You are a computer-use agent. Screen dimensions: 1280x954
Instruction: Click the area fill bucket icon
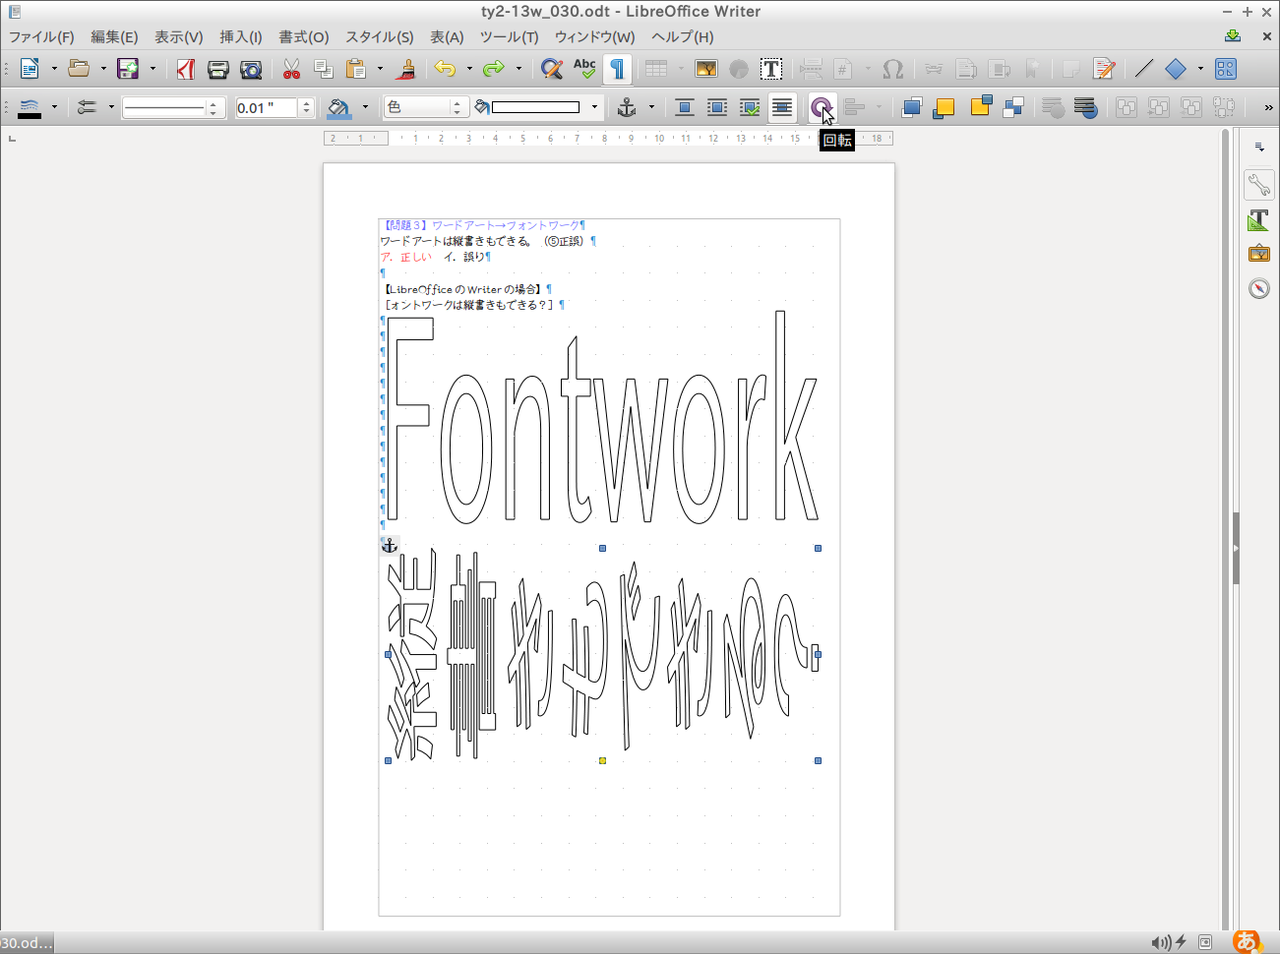click(x=339, y=108)
